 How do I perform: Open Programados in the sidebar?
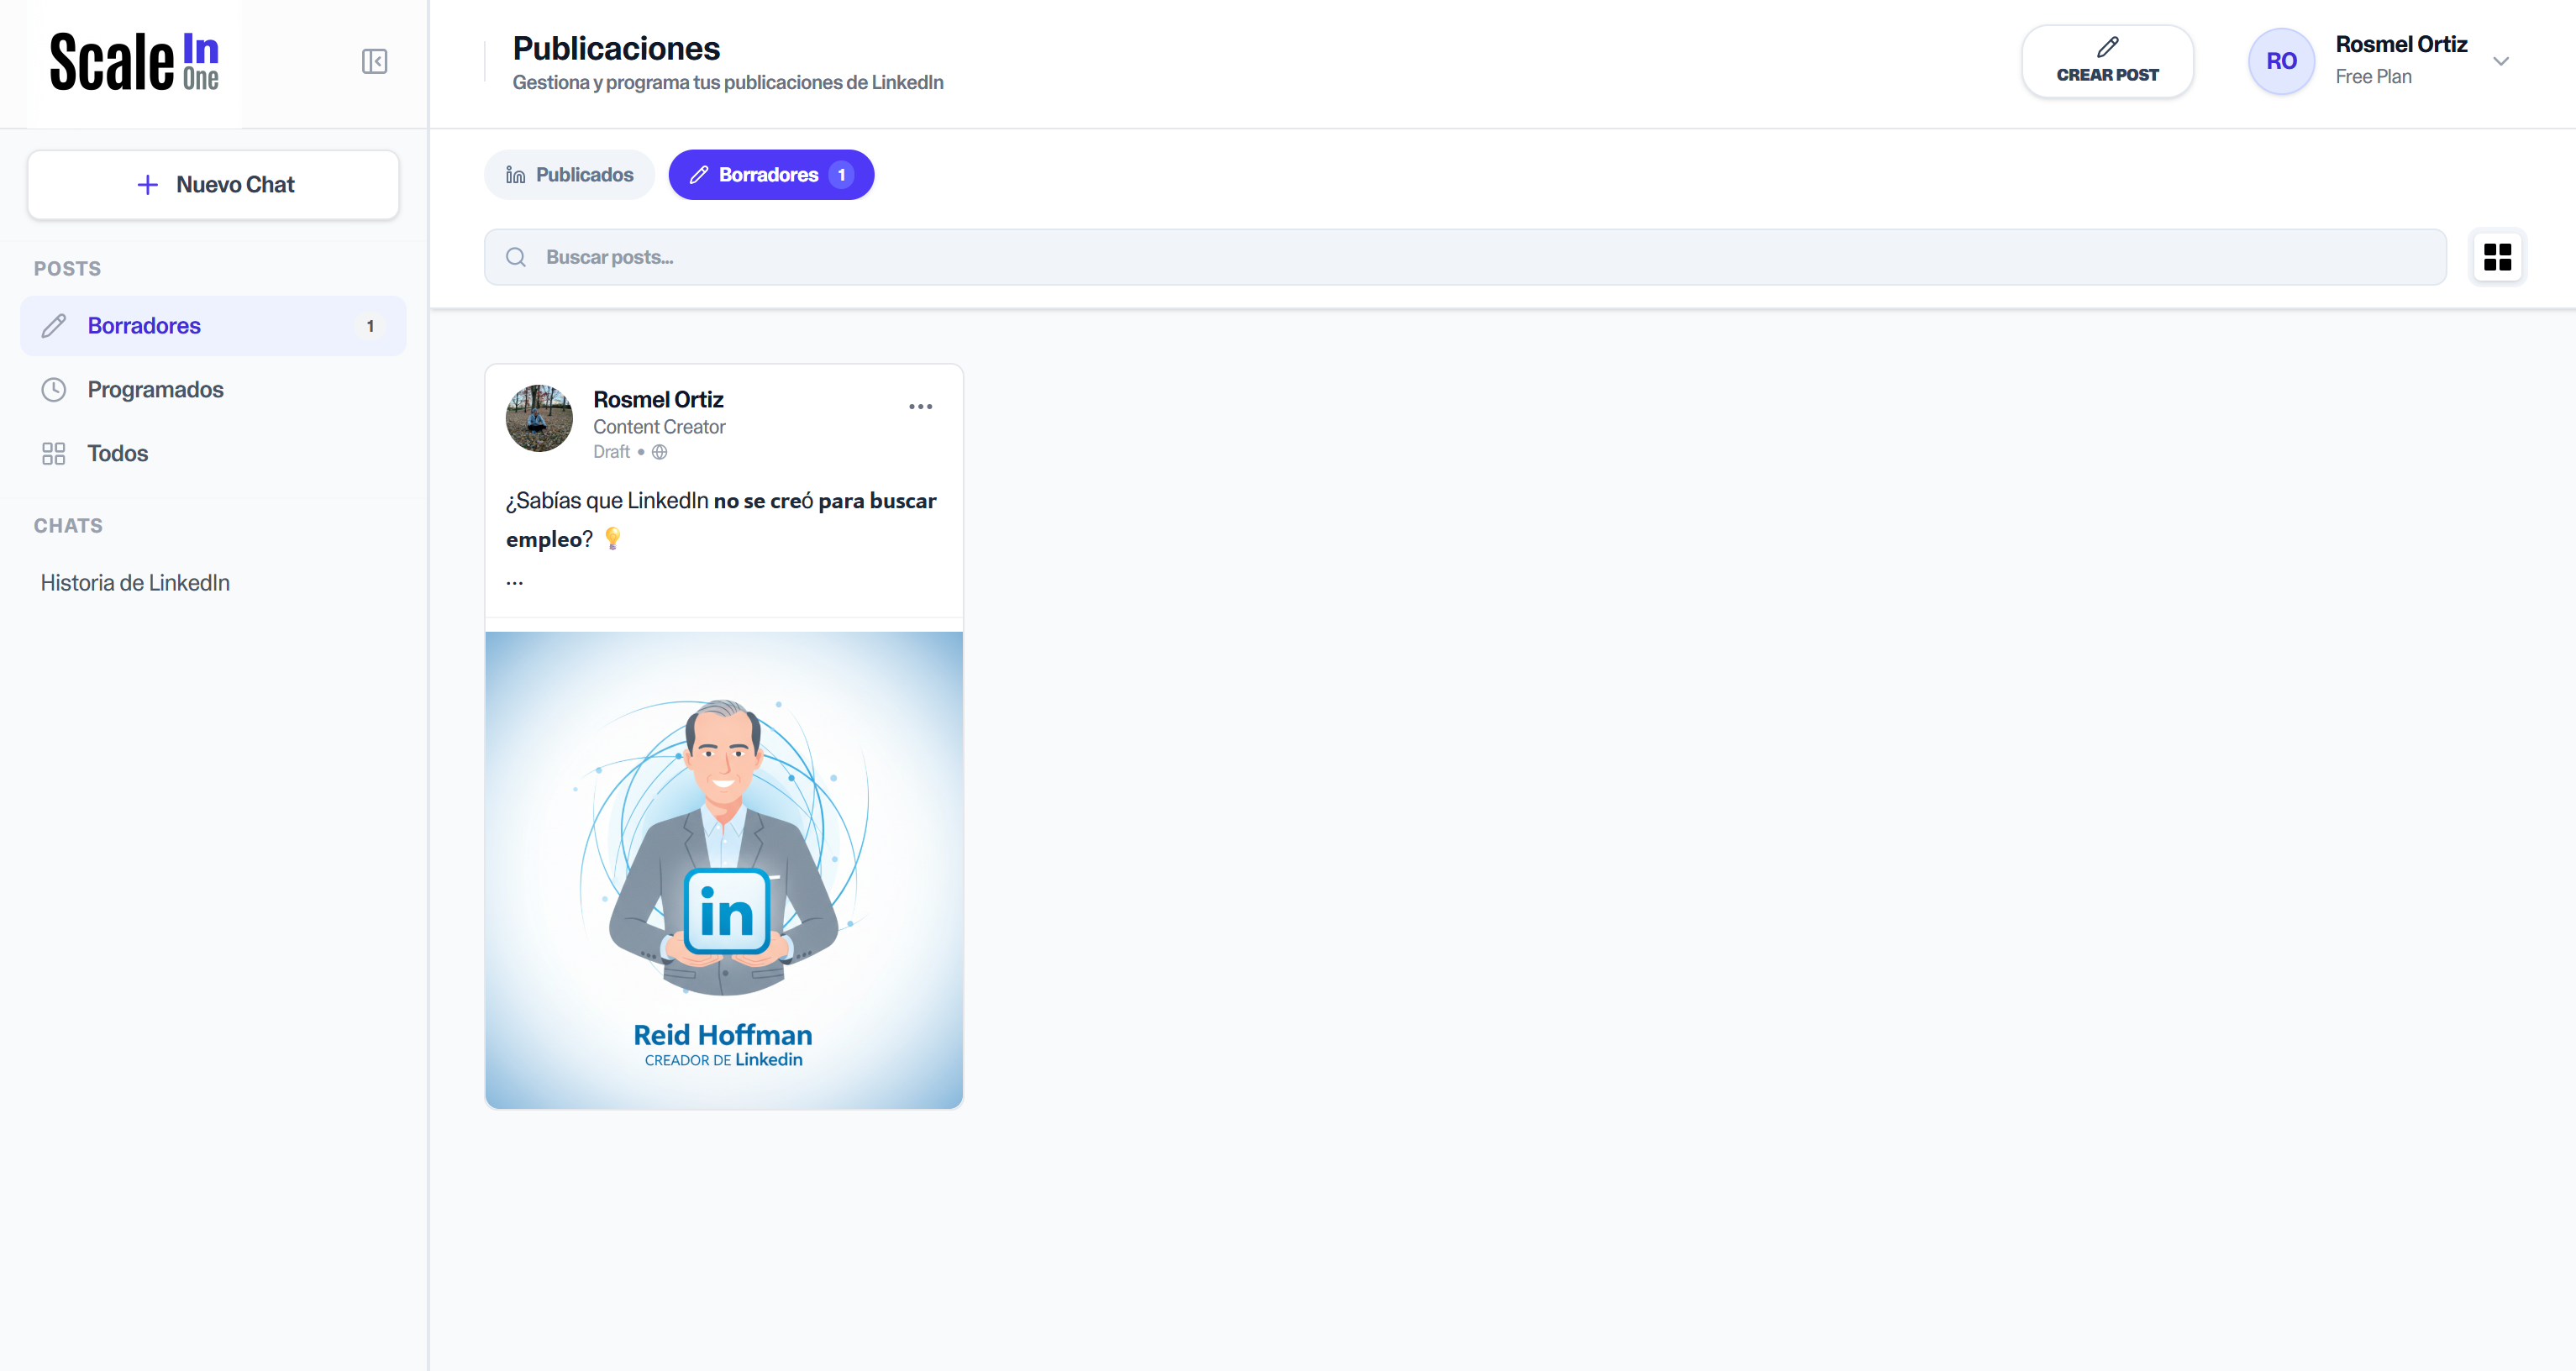tap(155, 390)
